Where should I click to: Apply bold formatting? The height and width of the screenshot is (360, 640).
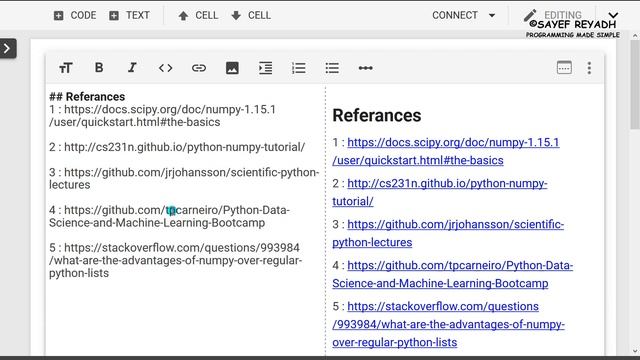(x=99, y=68)
